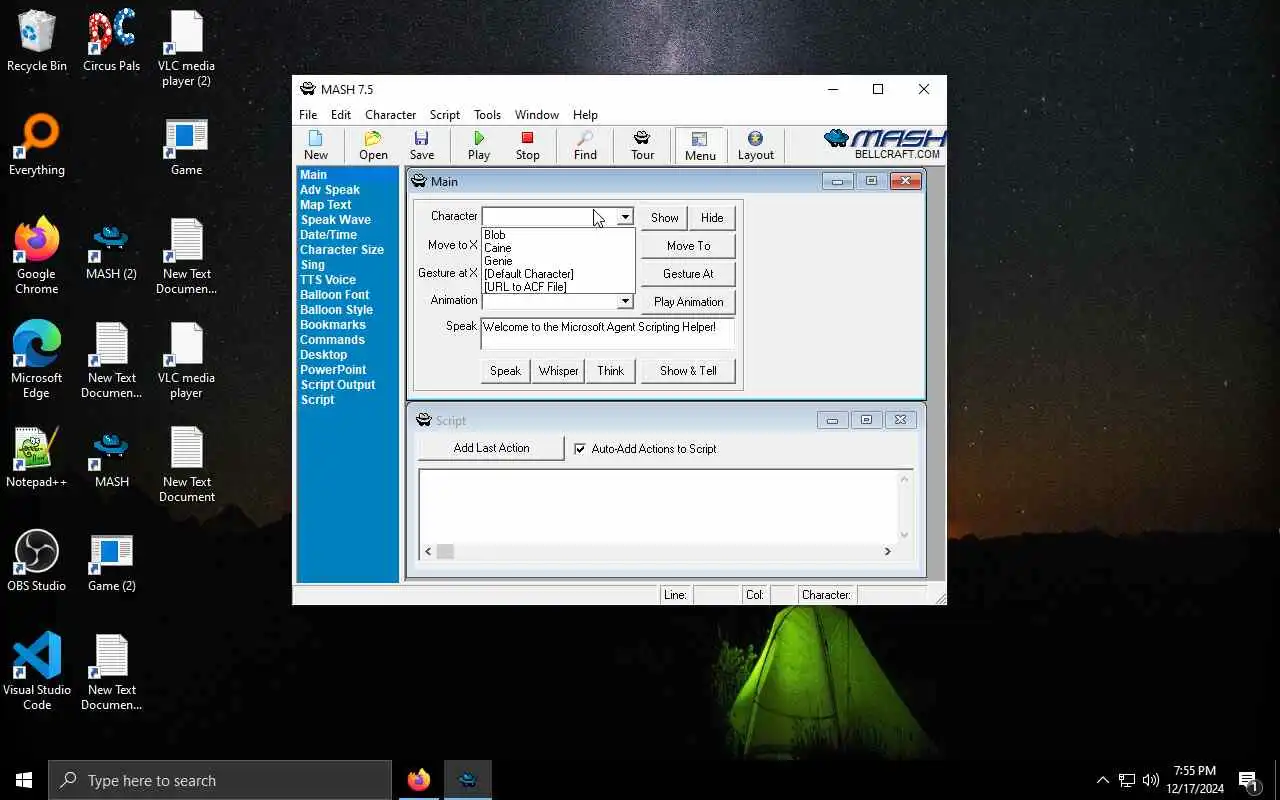Click into the Speak text field
The image size is (1280, 800).
[607, 333]
